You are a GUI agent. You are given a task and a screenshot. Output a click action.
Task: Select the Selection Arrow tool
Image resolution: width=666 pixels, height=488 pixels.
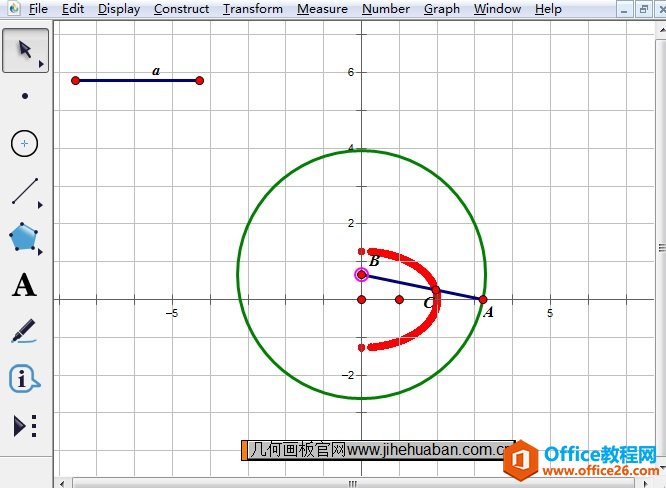point(25,51)
